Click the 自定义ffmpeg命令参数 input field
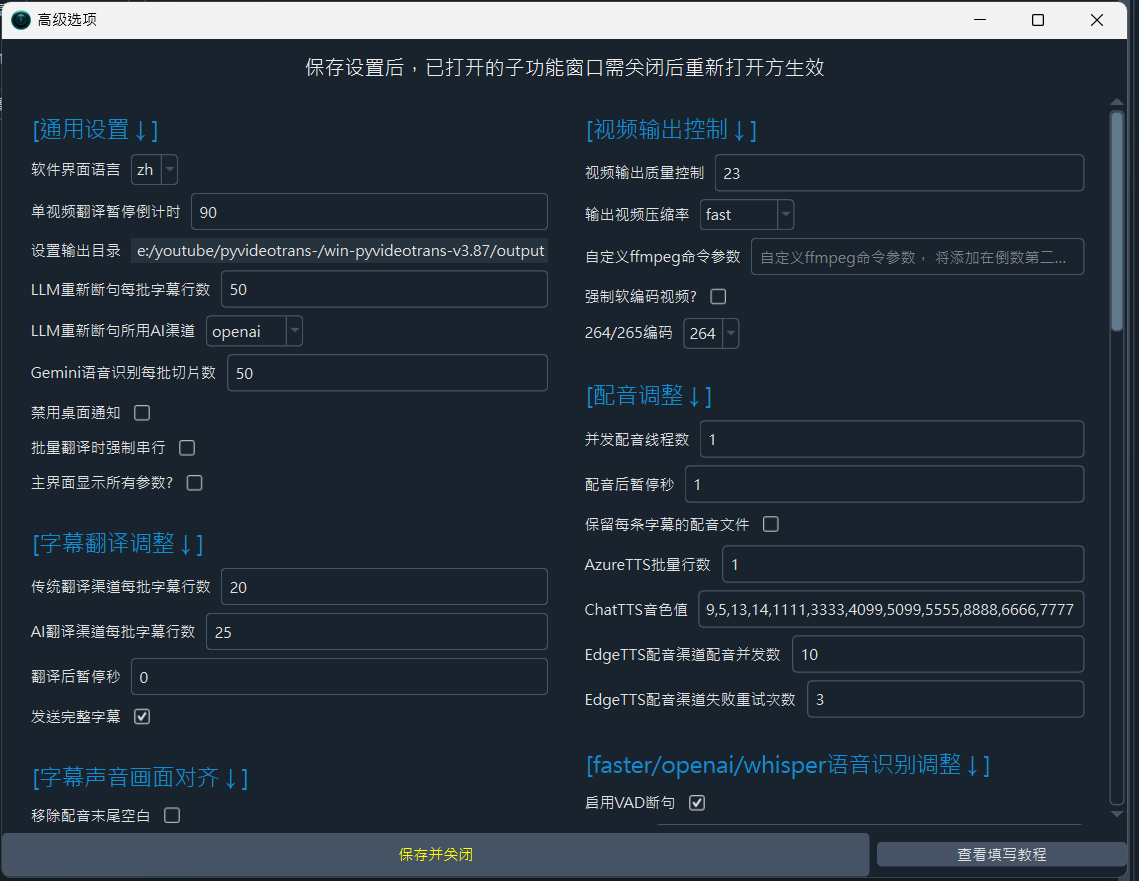1139x881 pixels. pyautogui.click(x=917, y=257)
